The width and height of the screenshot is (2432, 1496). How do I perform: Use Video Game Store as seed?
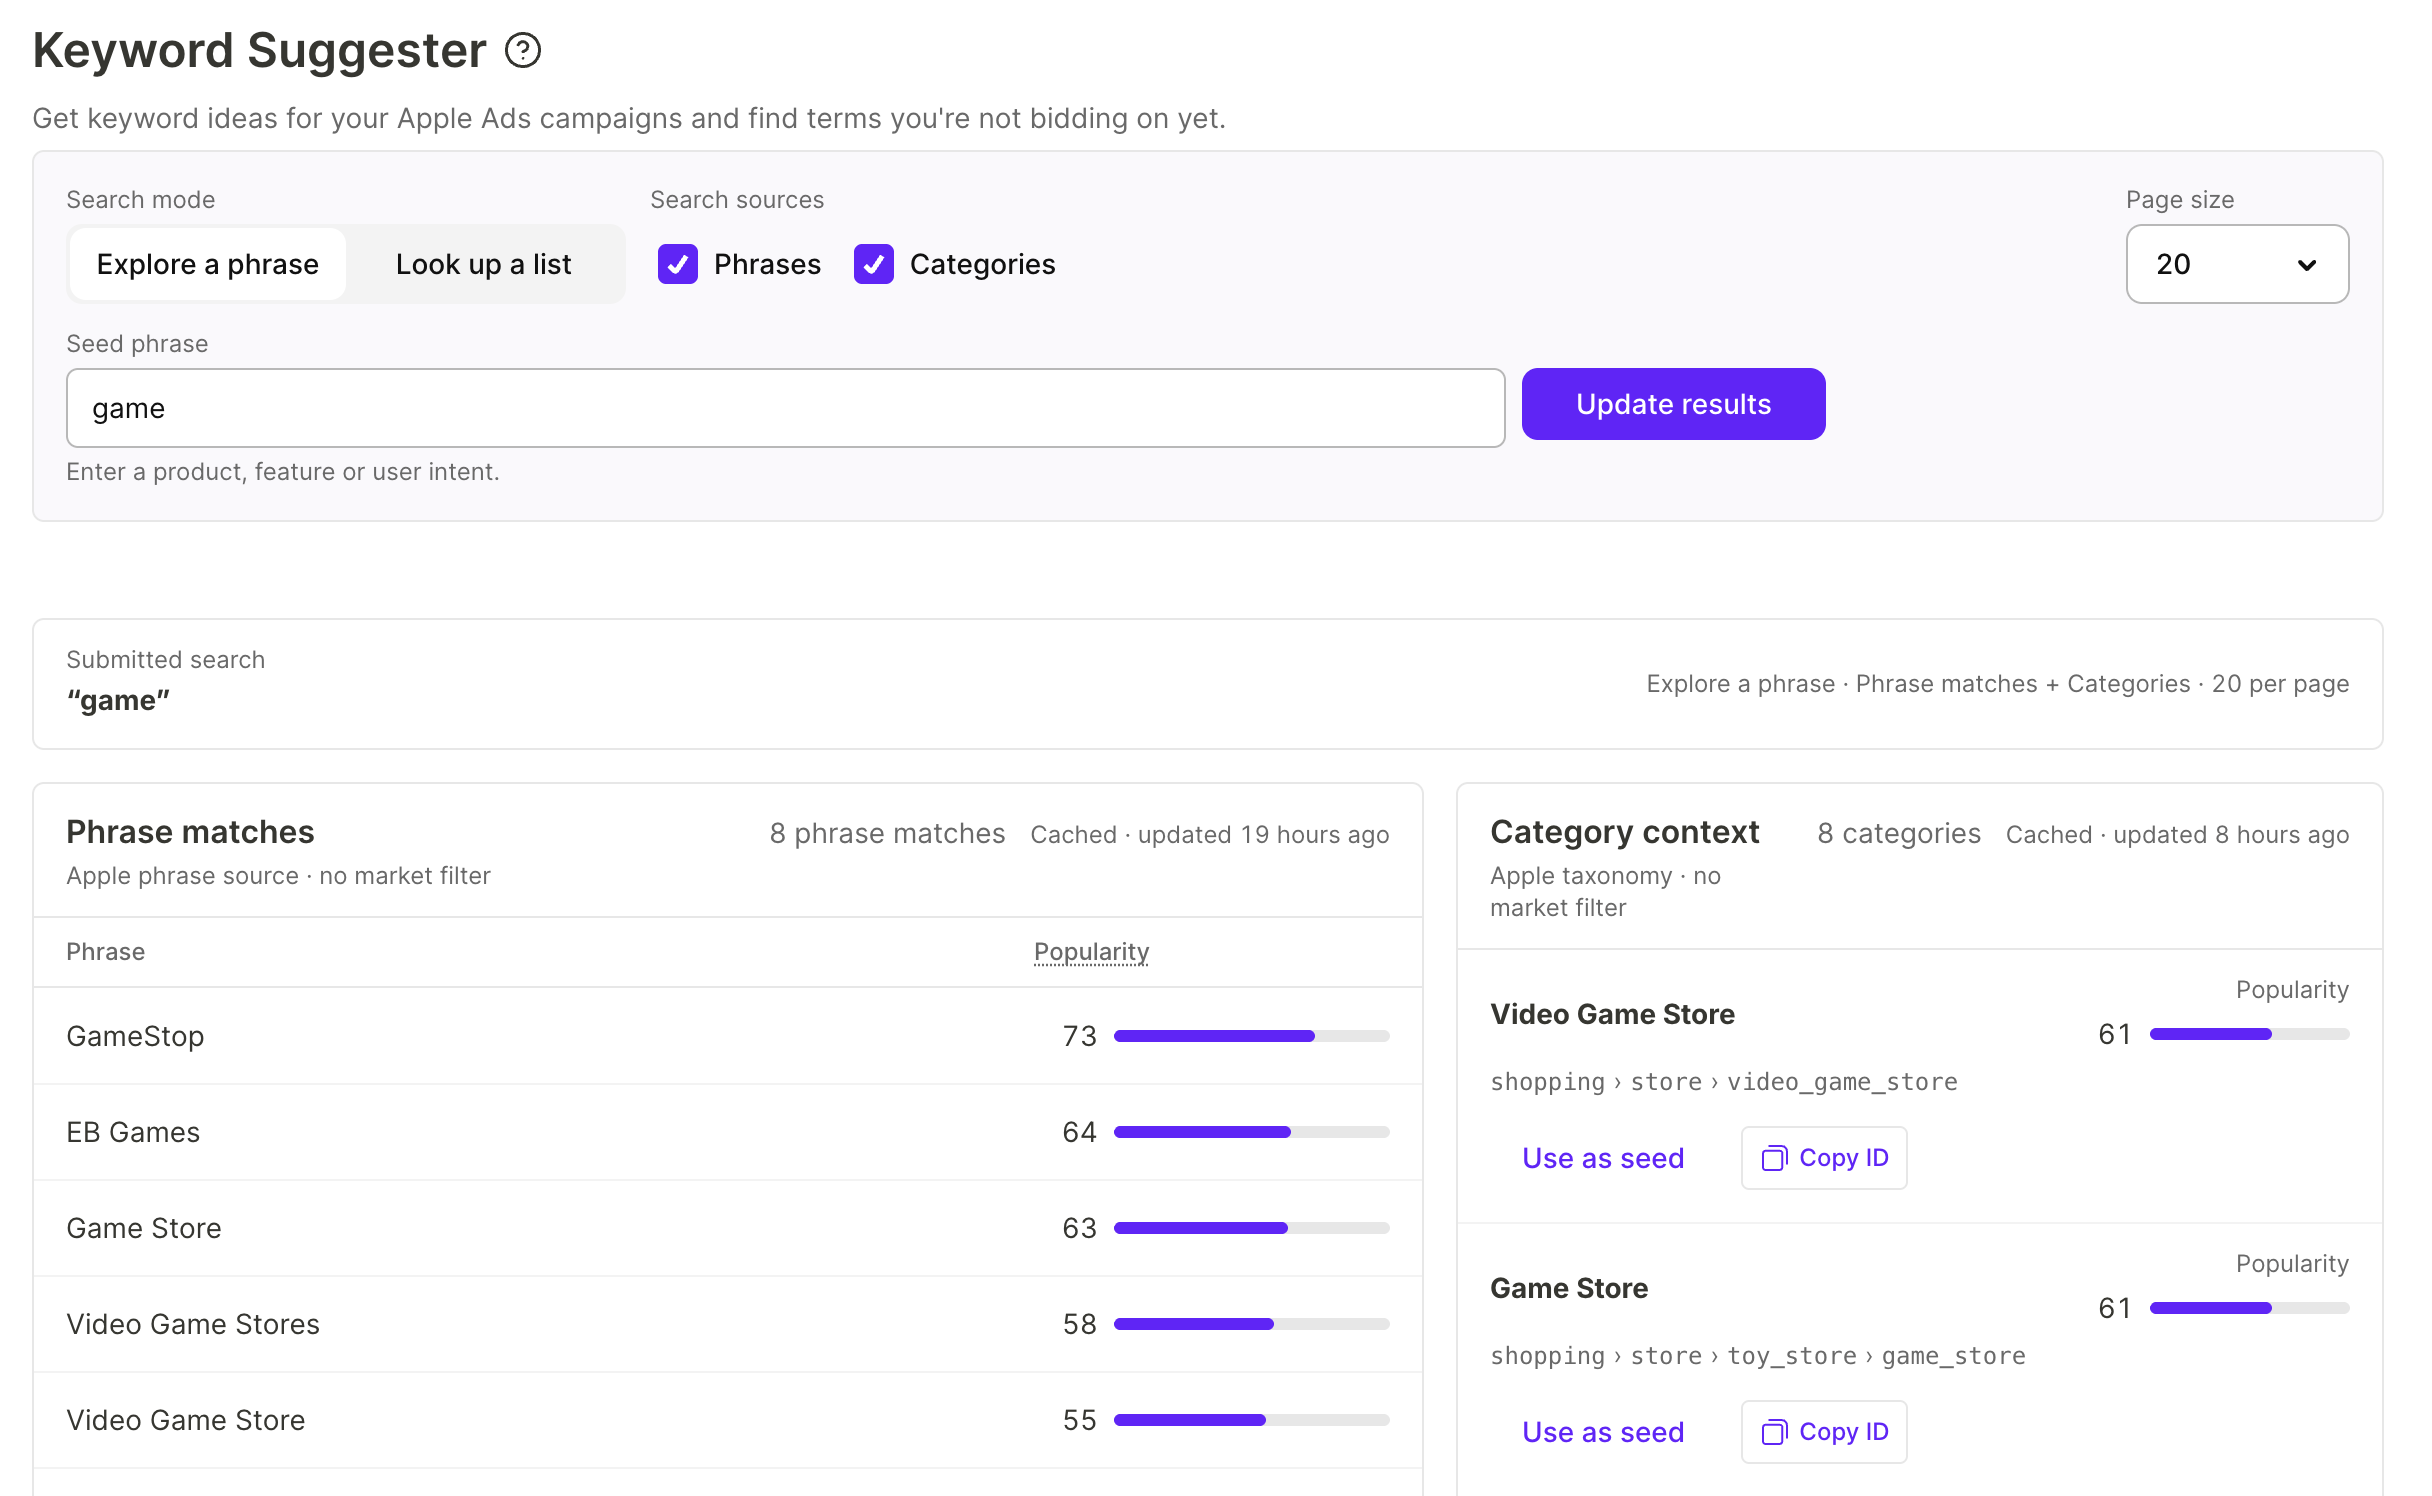coord(1603,1158)
